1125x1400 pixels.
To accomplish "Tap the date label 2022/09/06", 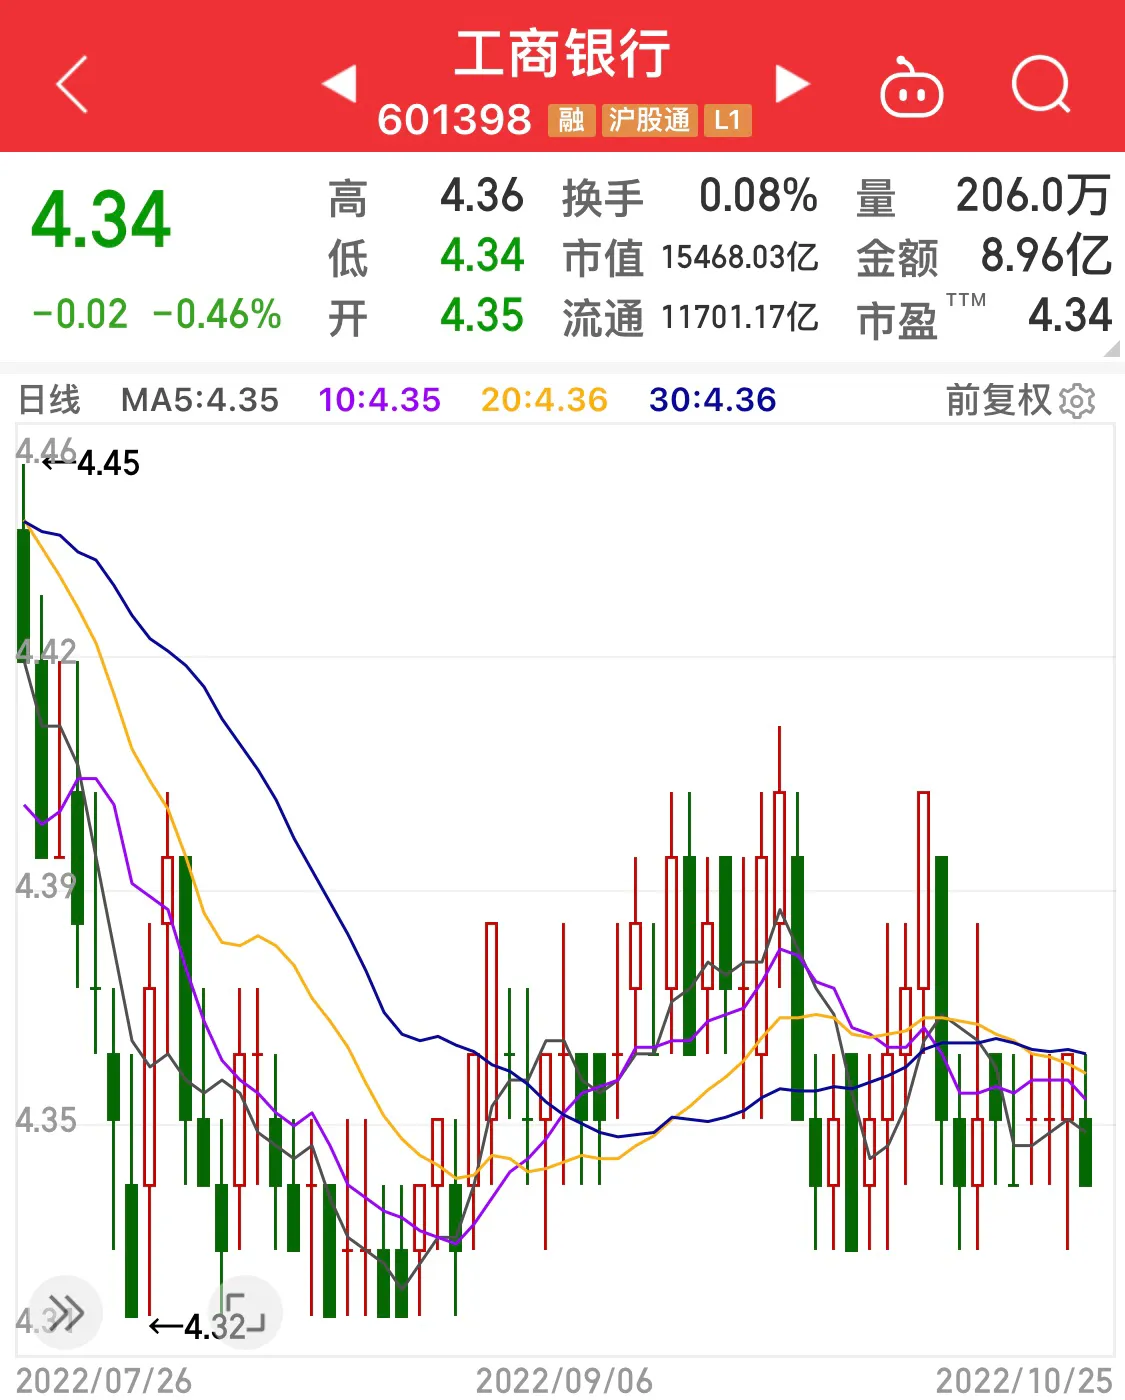I will tap(564, 1381).
